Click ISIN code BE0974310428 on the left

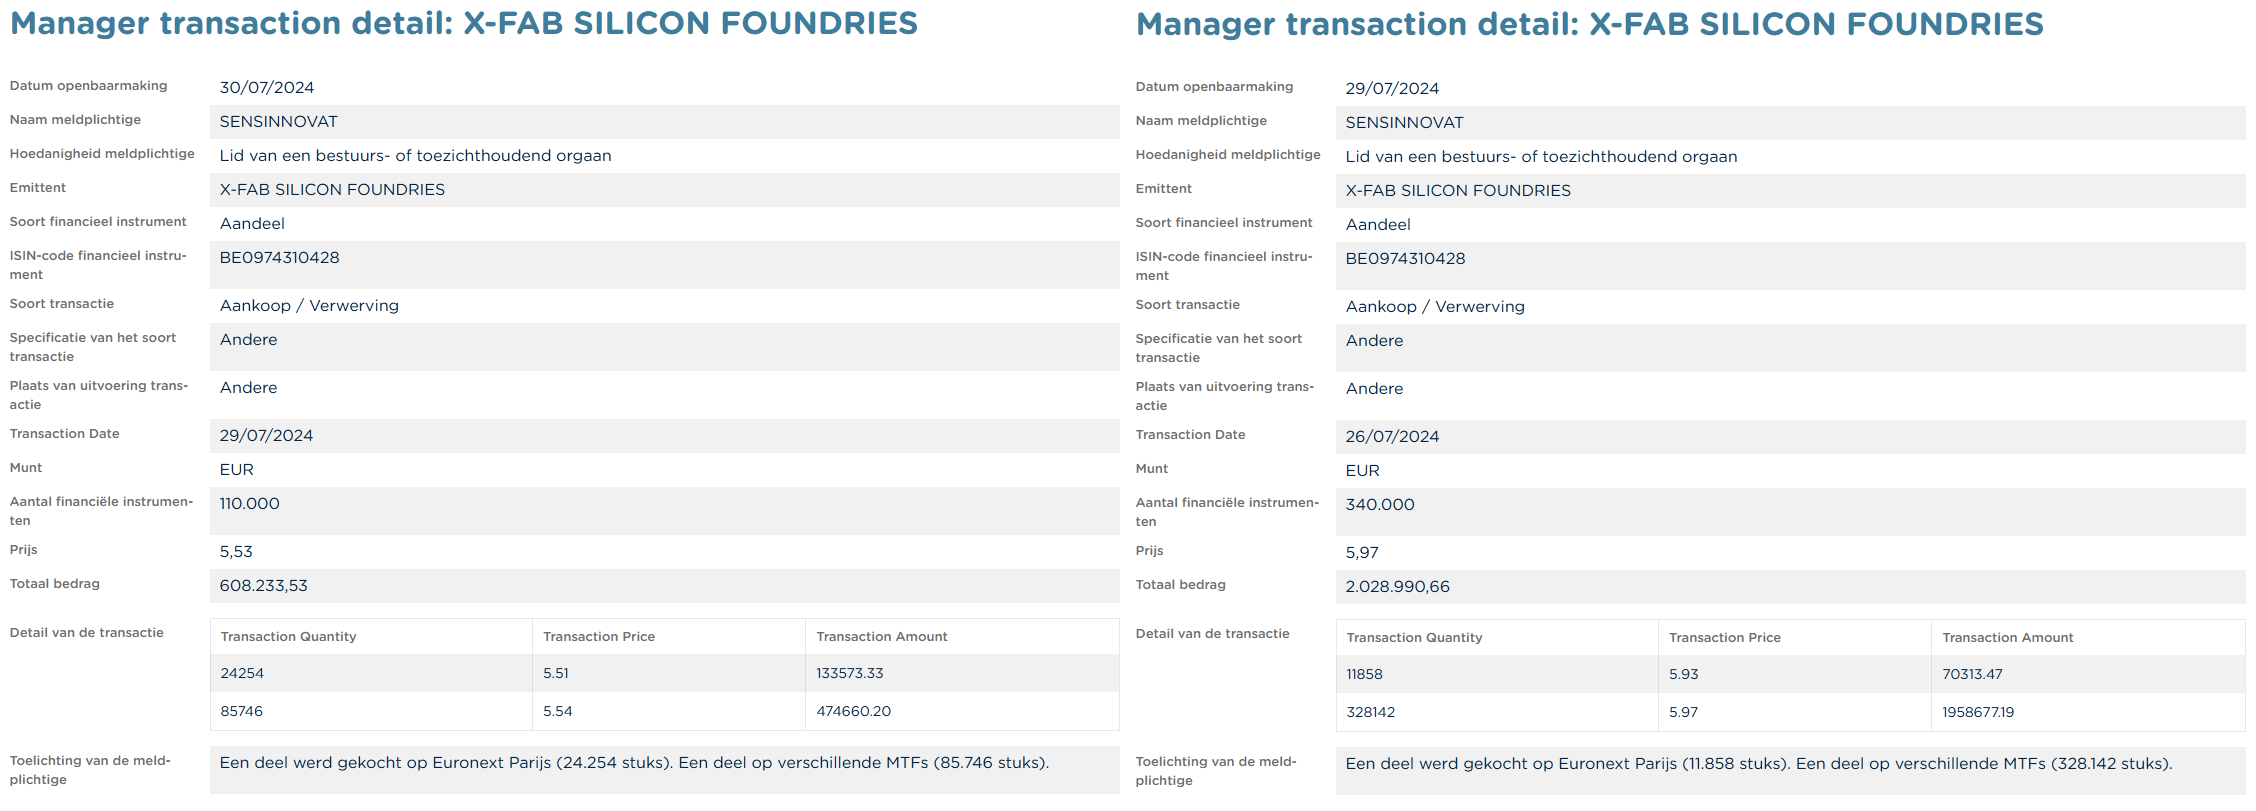(x=280, y=258)
